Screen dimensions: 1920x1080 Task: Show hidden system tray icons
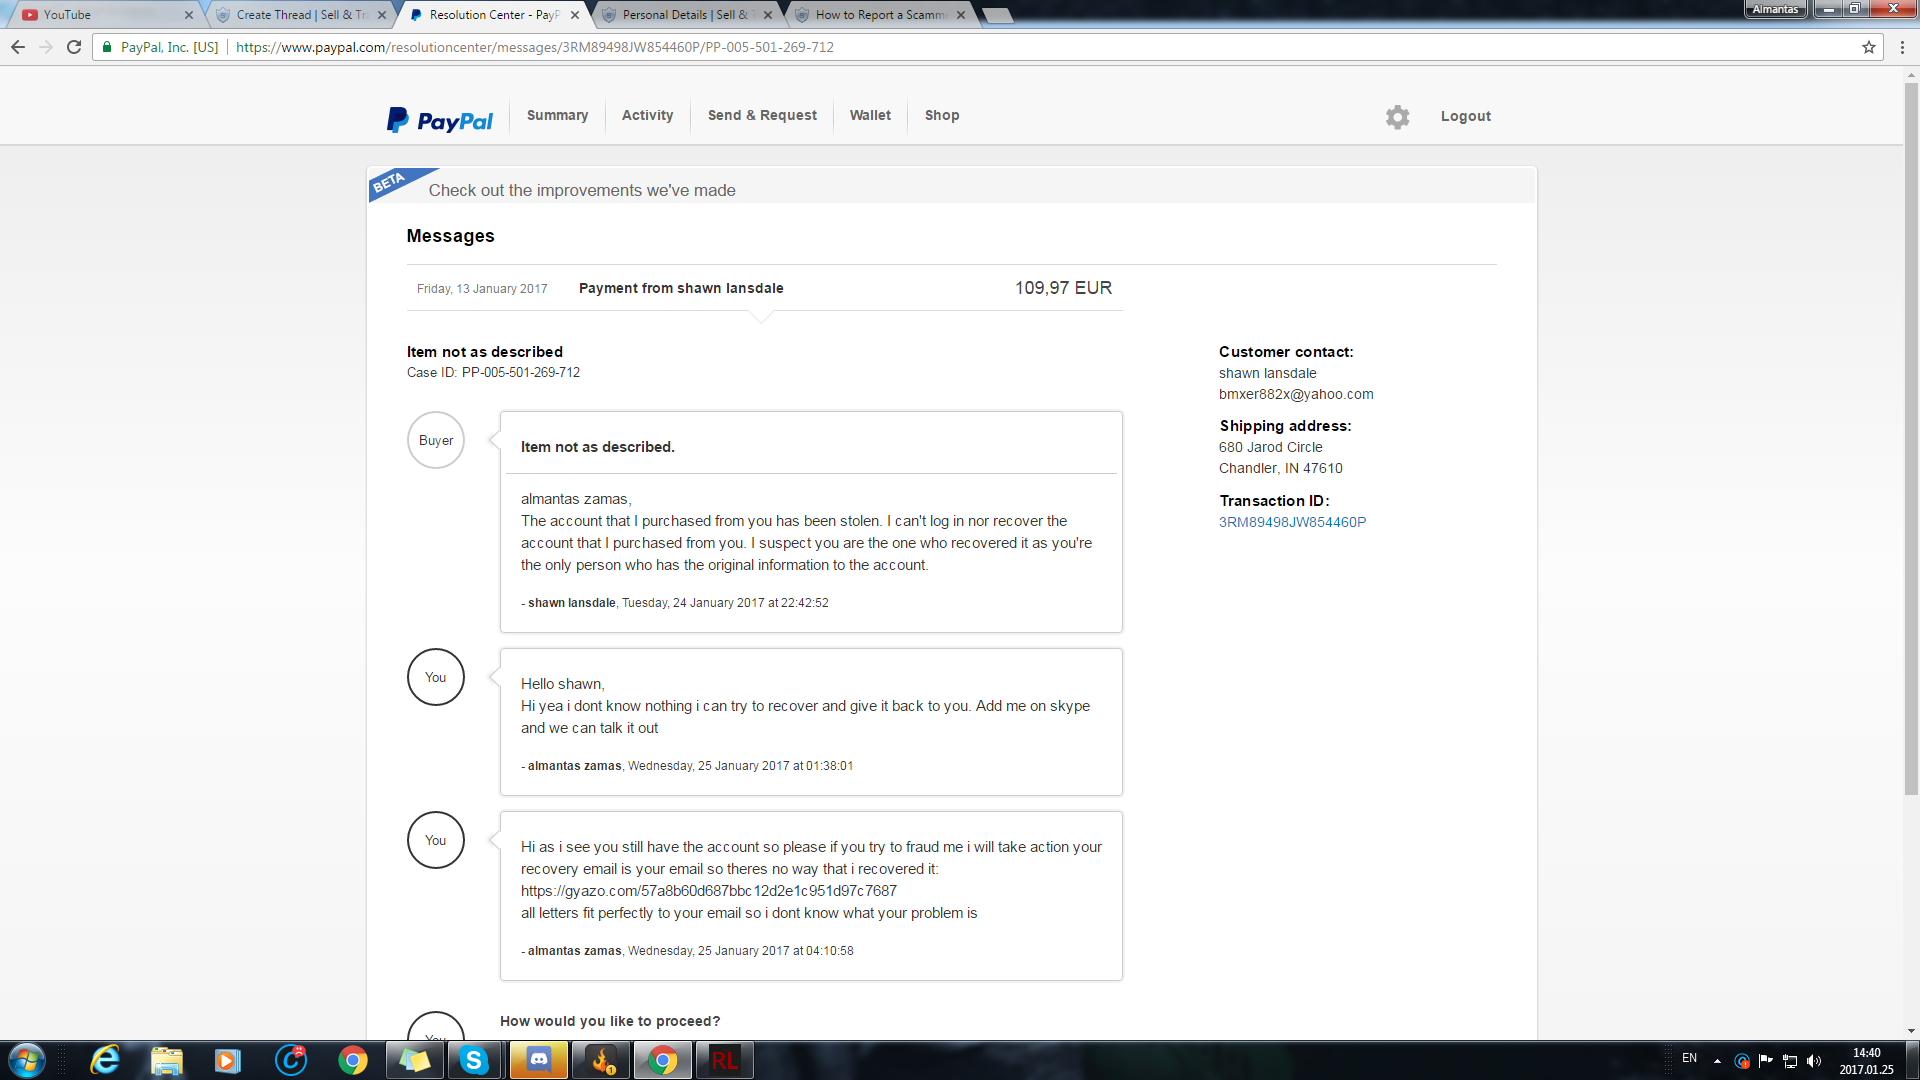click(x=1717, y=1060)
